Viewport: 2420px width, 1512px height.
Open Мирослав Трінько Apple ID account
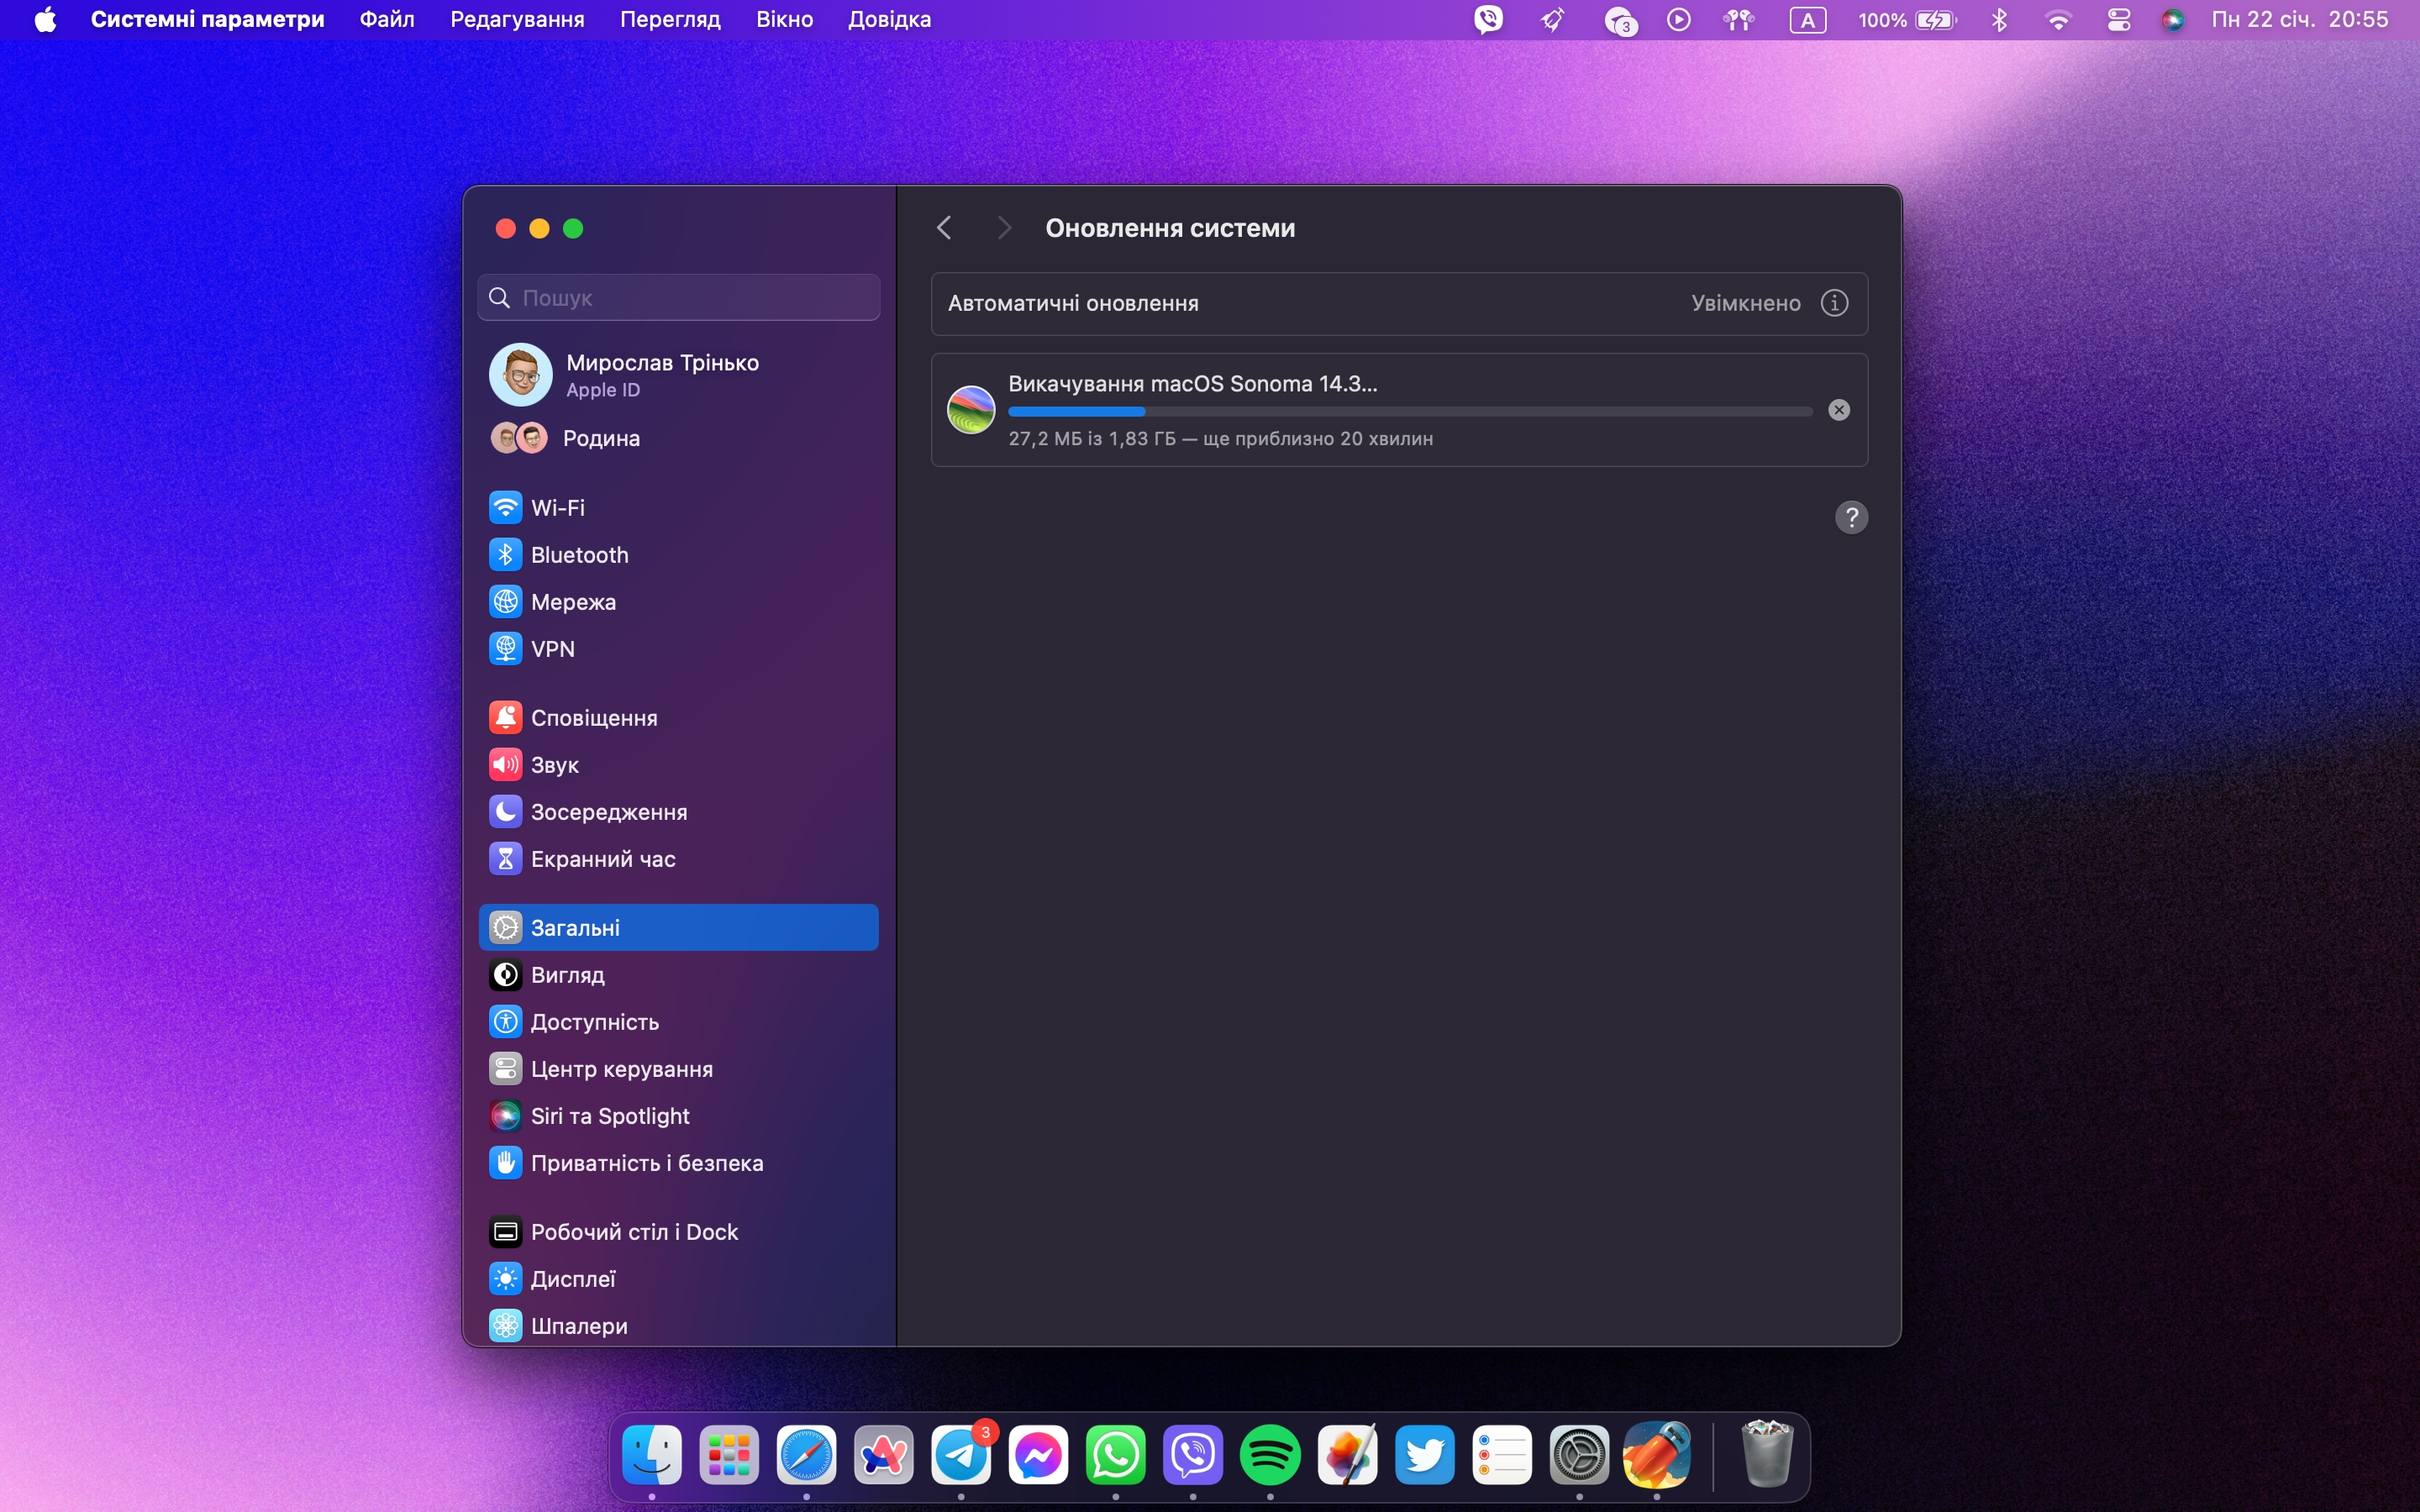pyautogui.click(x=661, y=375)
